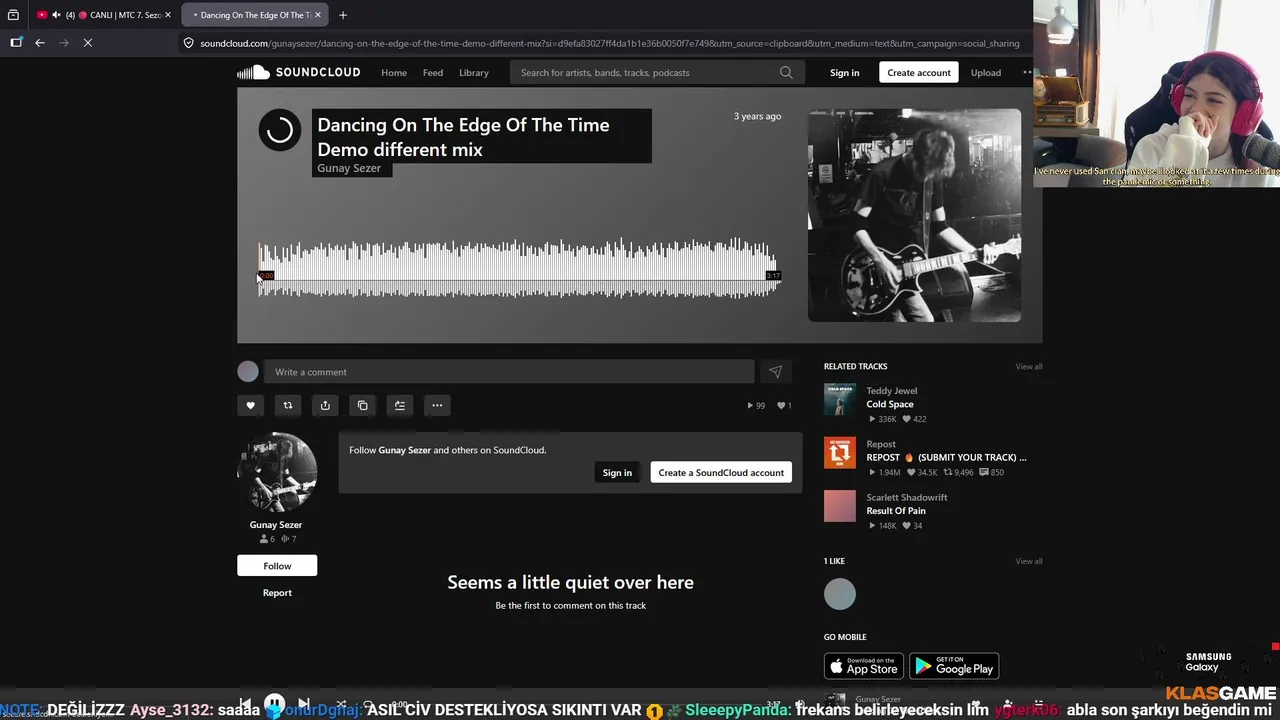Go back in browser history
The width and height of the screenshot is (1280, 720).
[40, 43]
